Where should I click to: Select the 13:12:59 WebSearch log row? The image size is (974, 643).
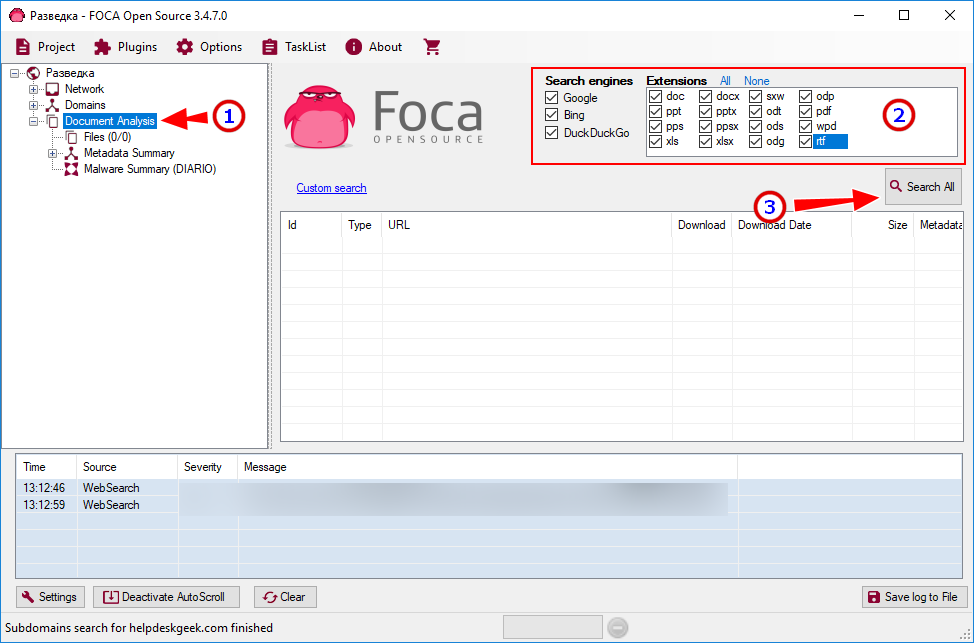point(489,505)
